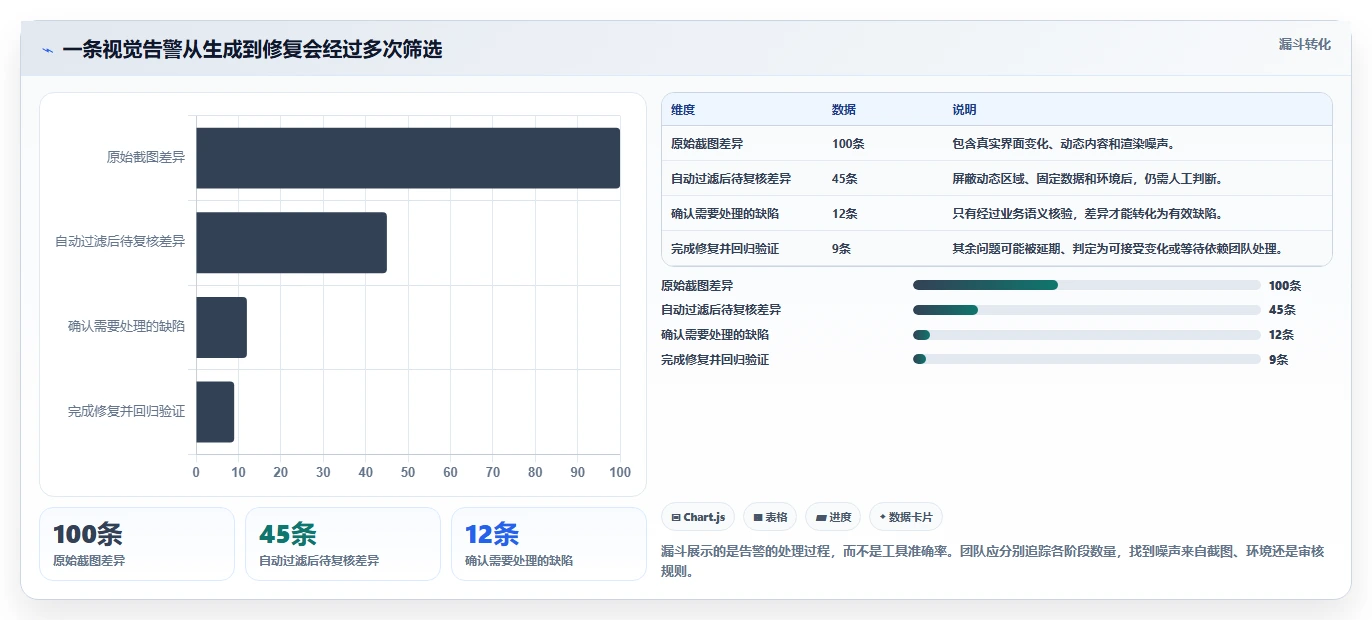1372x620 pixels.
Task: Click the 原始截图差异 label left of progress bar
Action: coord(697,286)
